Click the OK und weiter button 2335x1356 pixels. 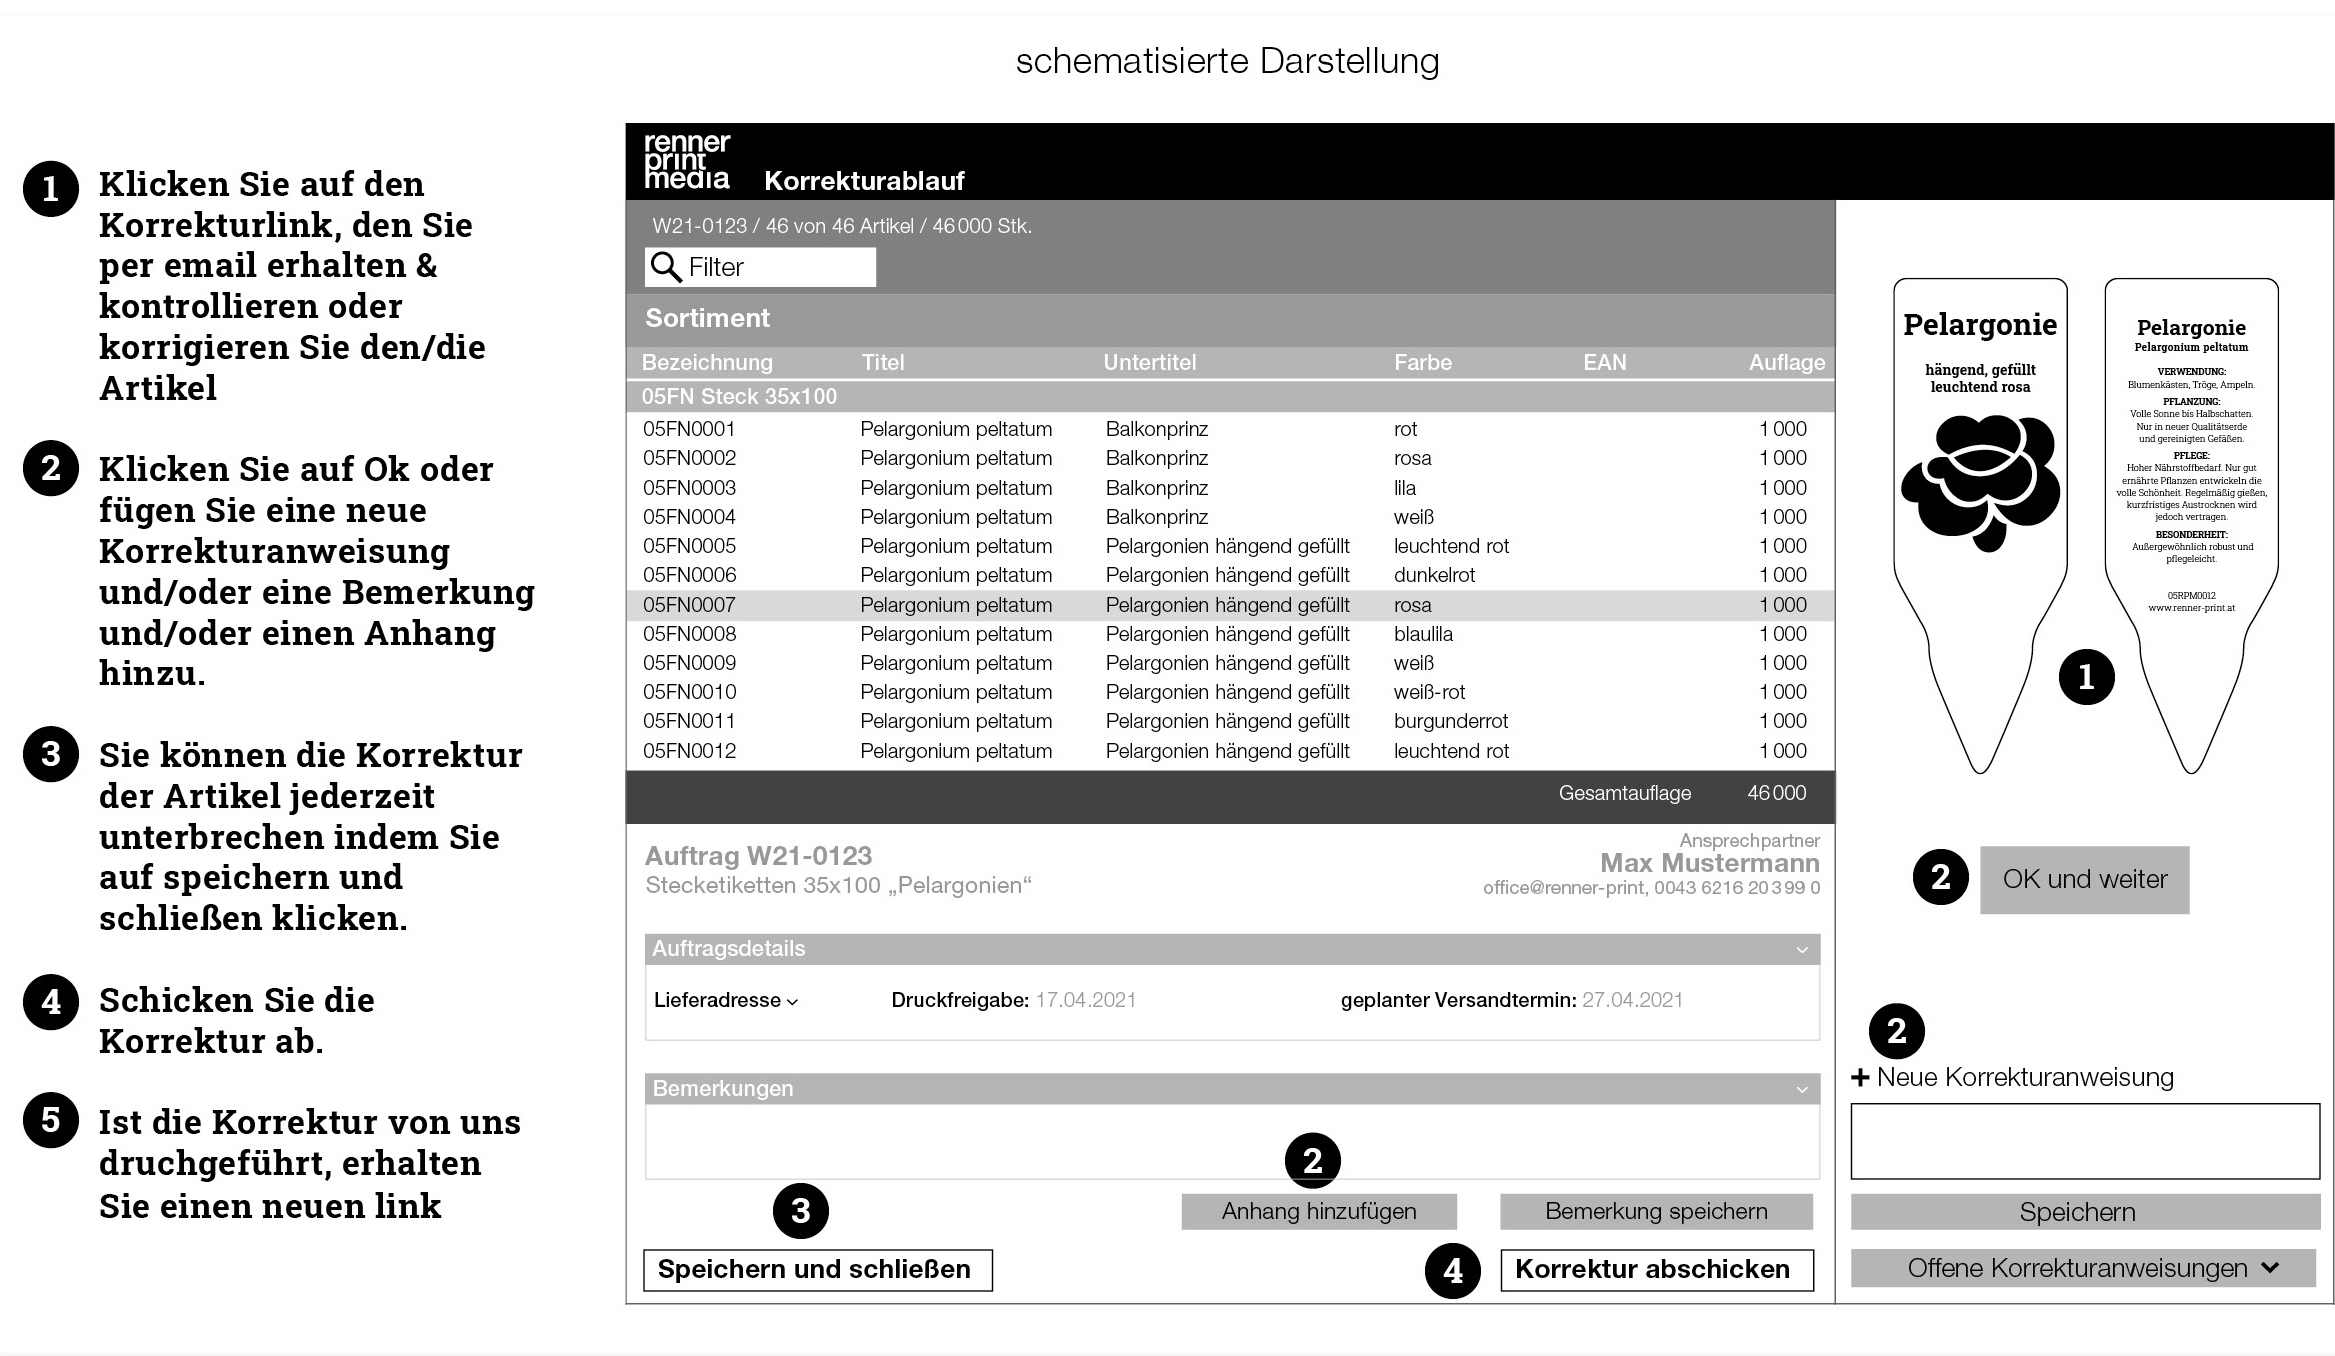coord(2084,879)
